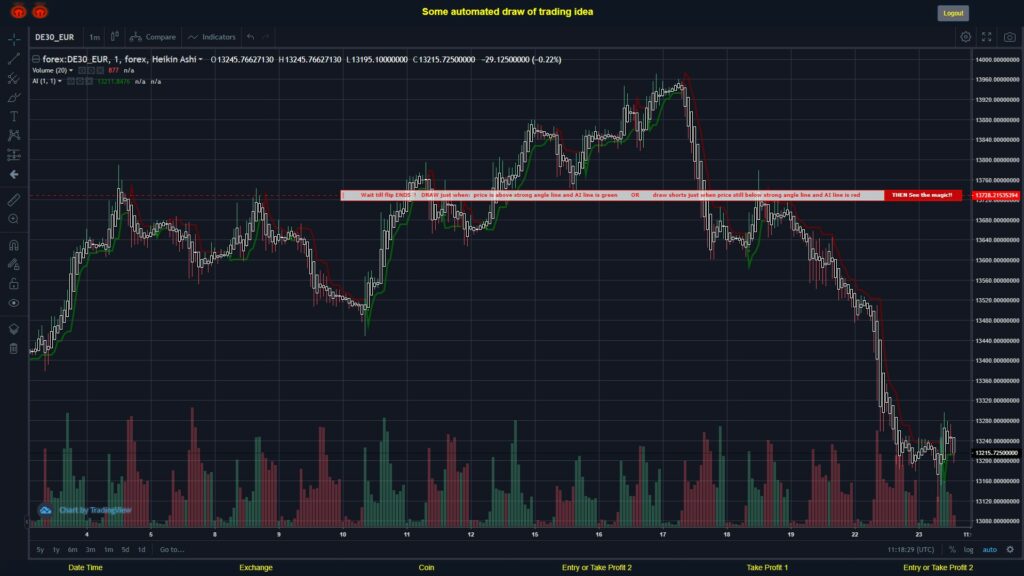The image size is (1024, 576).
Task: Select the Text annotation tool
Action: click(x=14, y=116)
